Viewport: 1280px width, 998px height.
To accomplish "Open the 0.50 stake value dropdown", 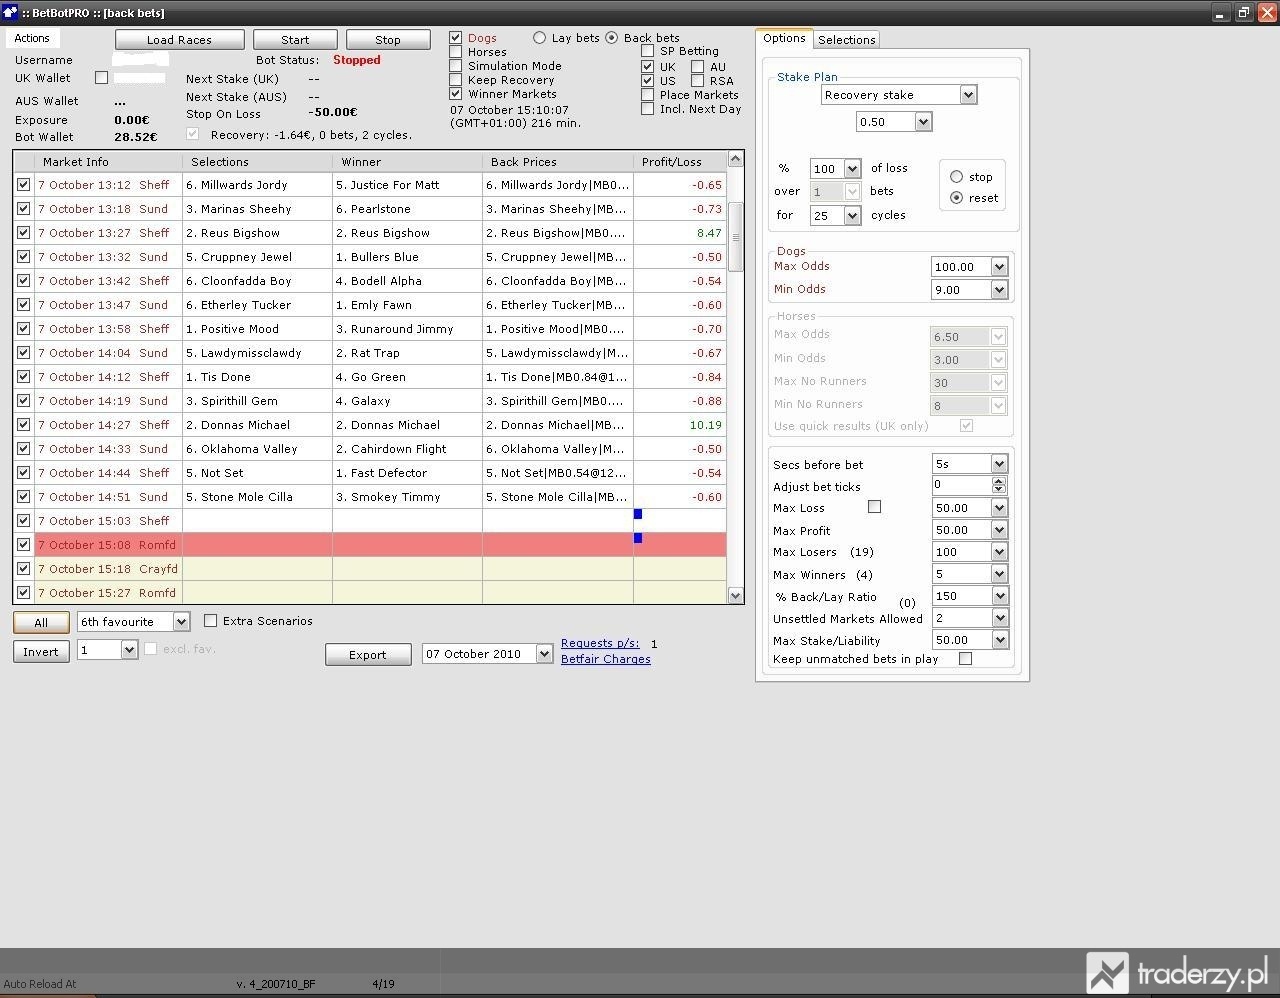I will coord(923,121).
